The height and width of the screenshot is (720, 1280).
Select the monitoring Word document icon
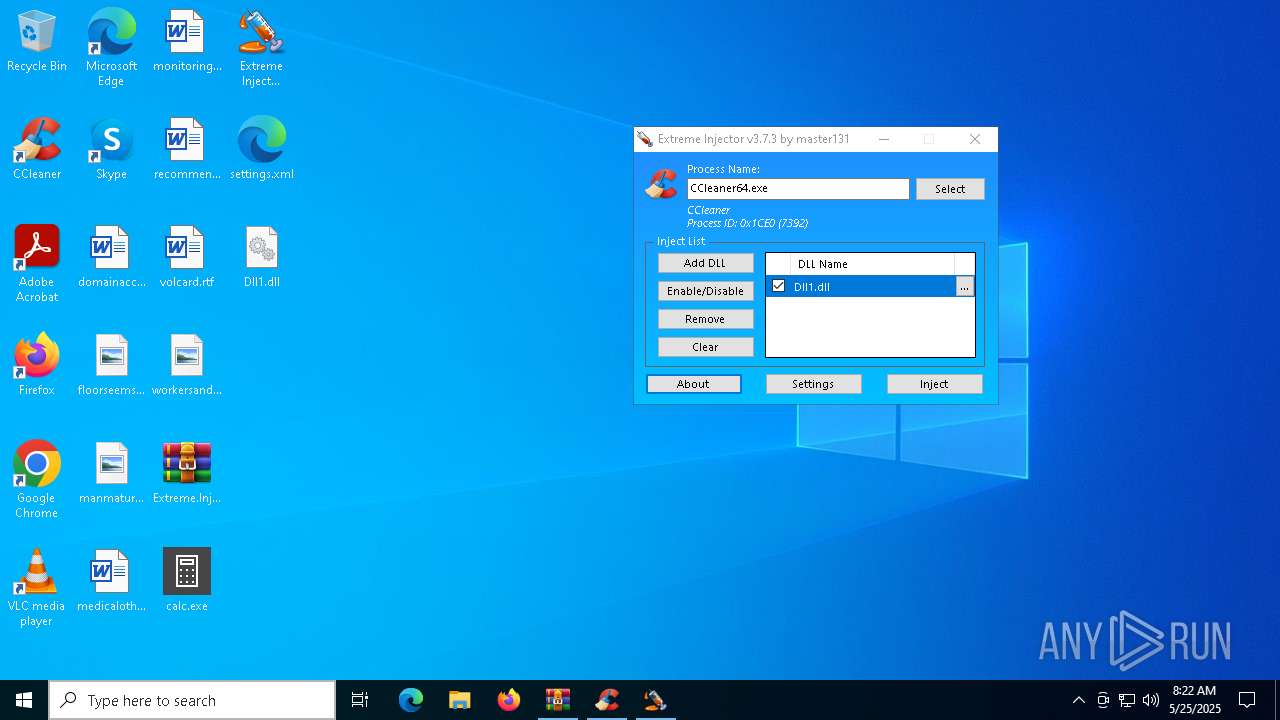tap(187, 42)
